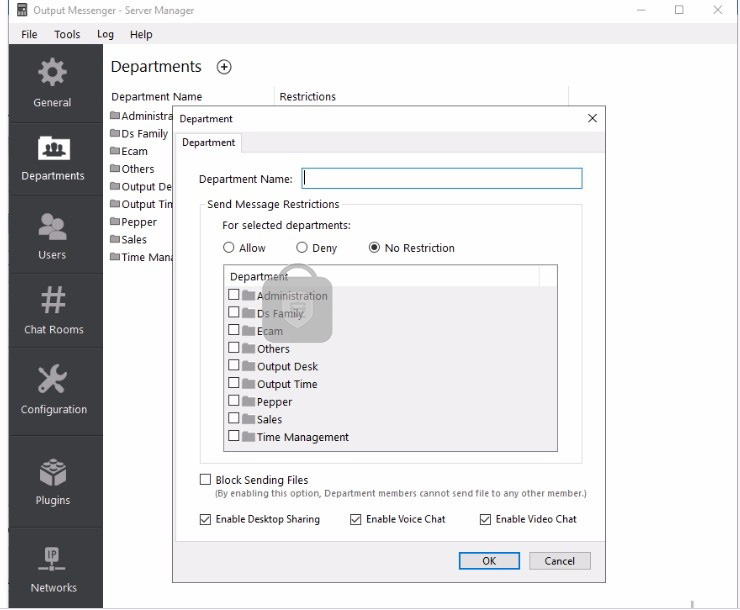Select Others folder in background list

[132, 168]
